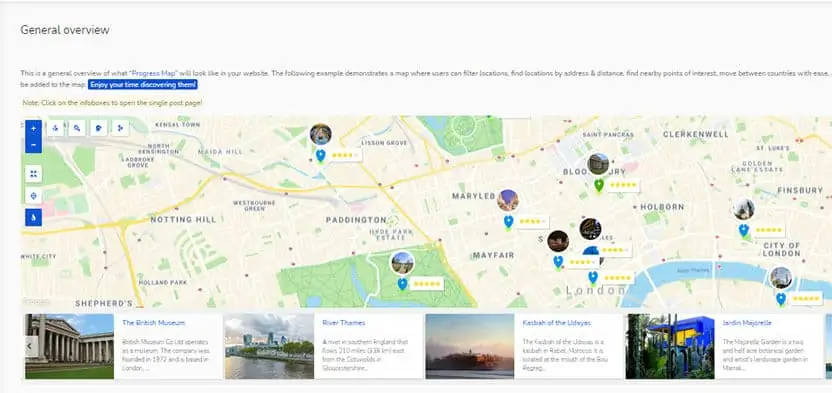832x393 pixels.
Task: Click star rating infobox near City of London
Action: [x=768, y=231]
